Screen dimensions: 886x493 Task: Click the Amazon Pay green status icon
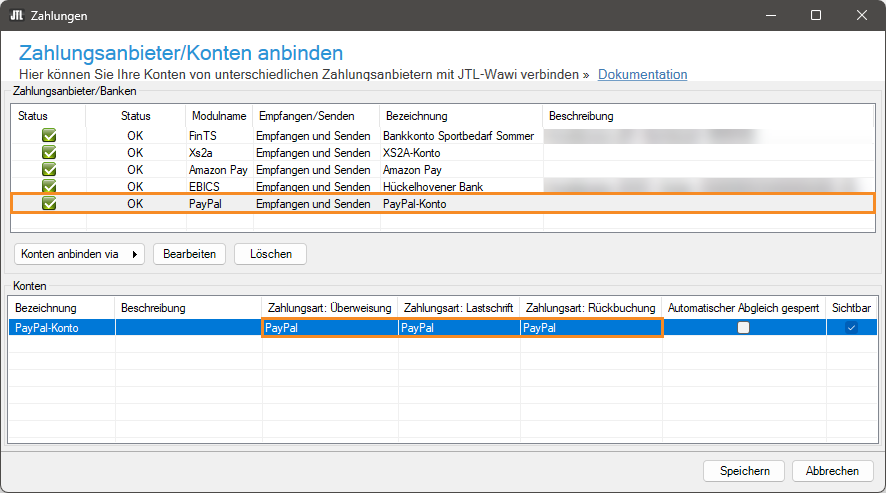[49, 170]
